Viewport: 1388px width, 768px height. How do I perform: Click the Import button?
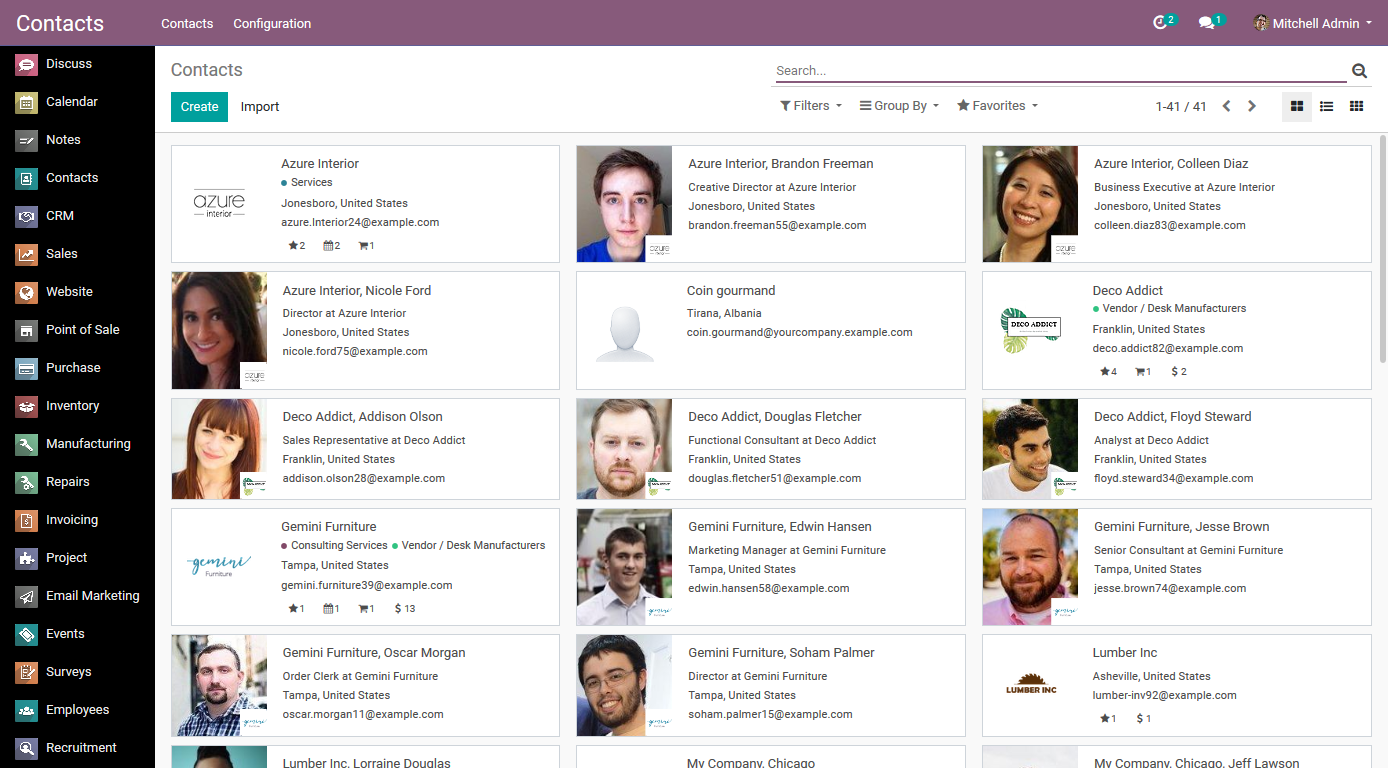[x=259, y=106]
